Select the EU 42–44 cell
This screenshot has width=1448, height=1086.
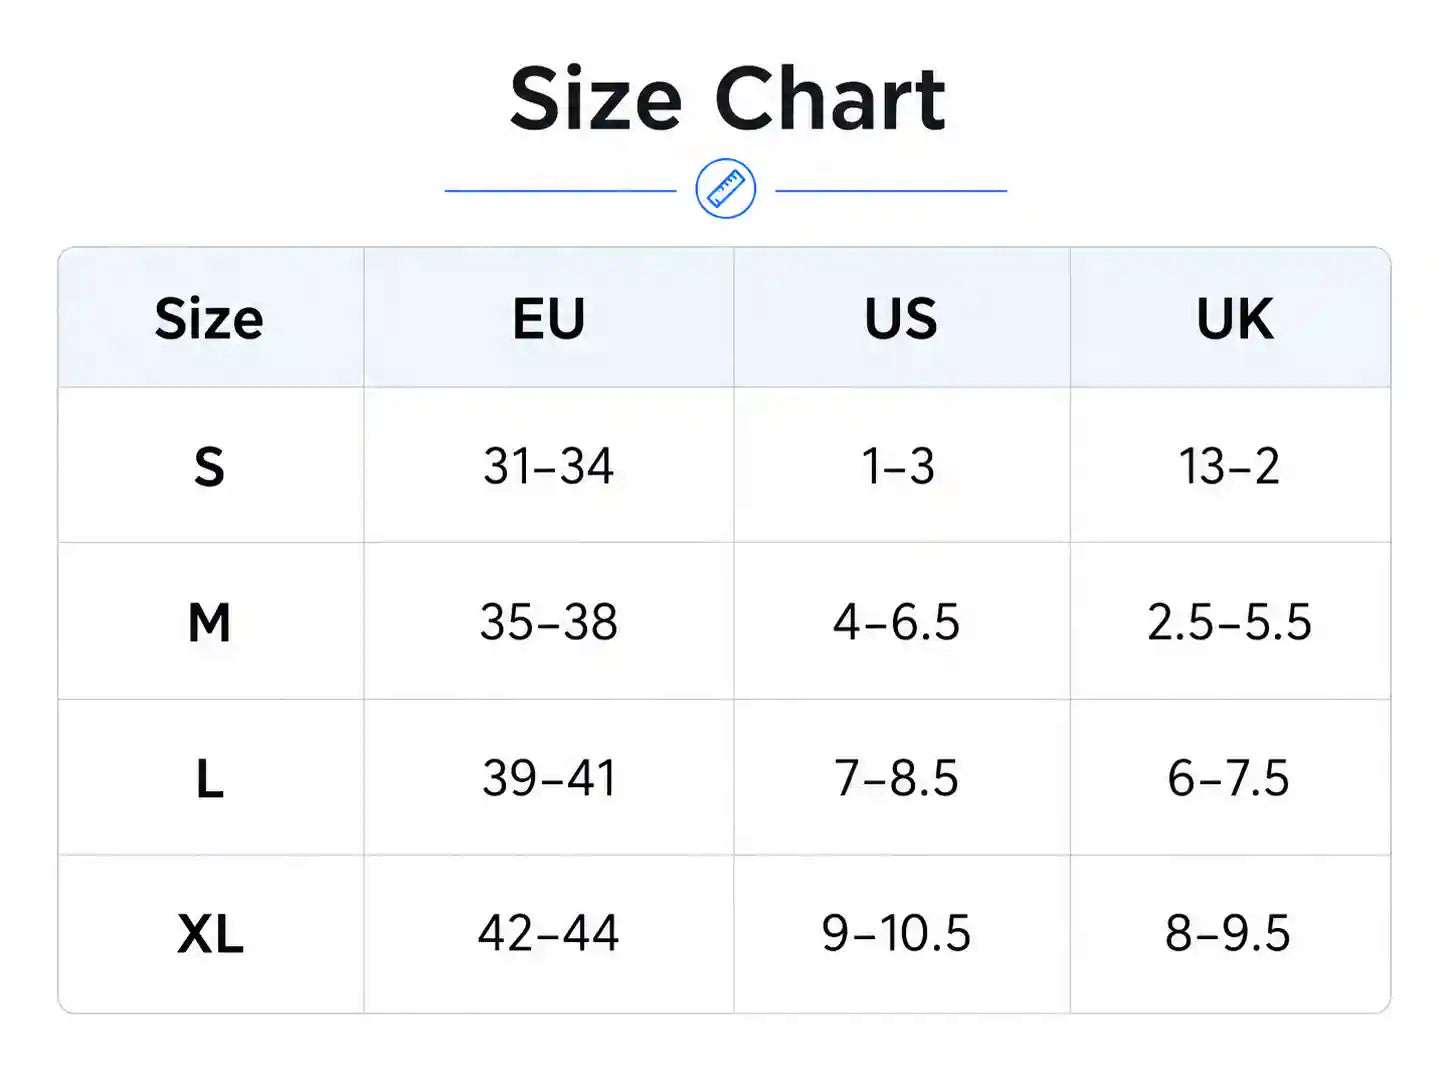pyautogui.click(x=548, y=934)
